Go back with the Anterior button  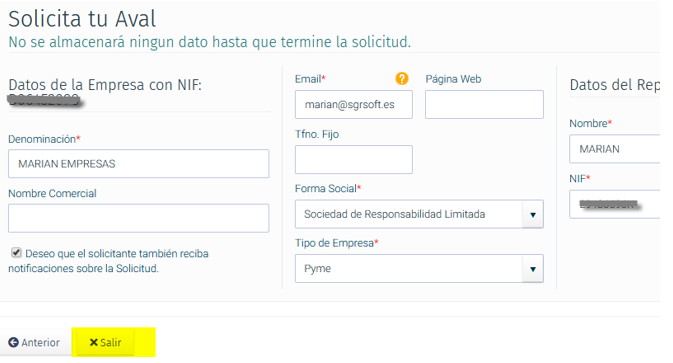click(35, 342)
